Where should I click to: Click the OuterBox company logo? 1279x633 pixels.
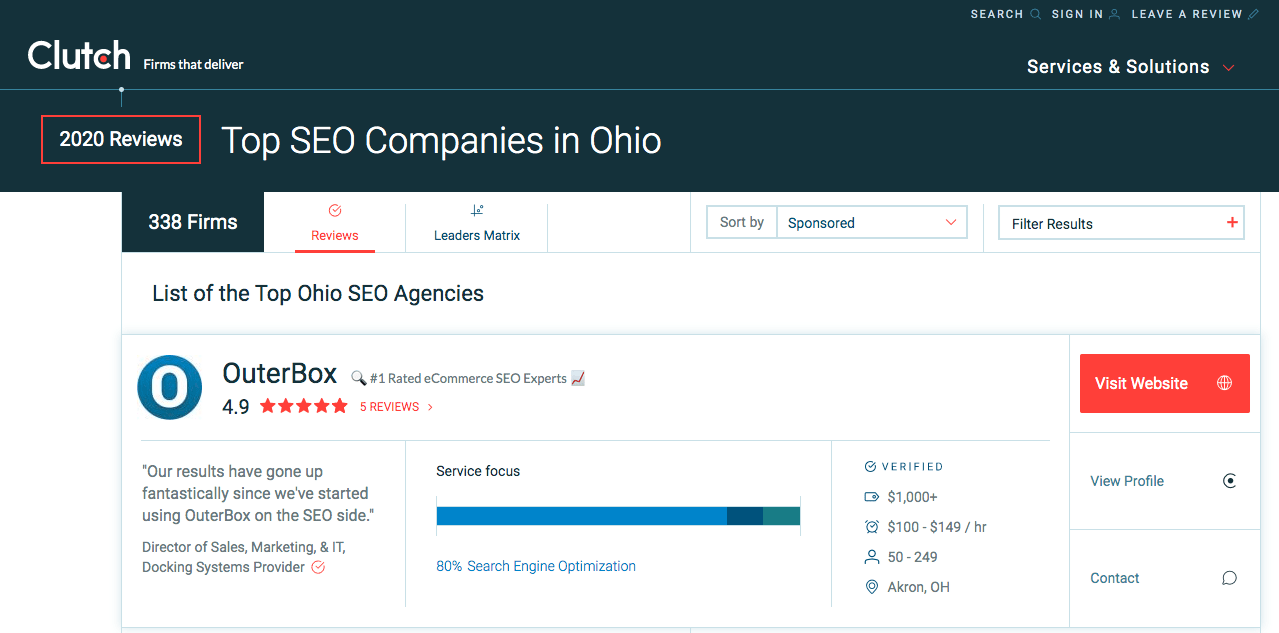169,387
